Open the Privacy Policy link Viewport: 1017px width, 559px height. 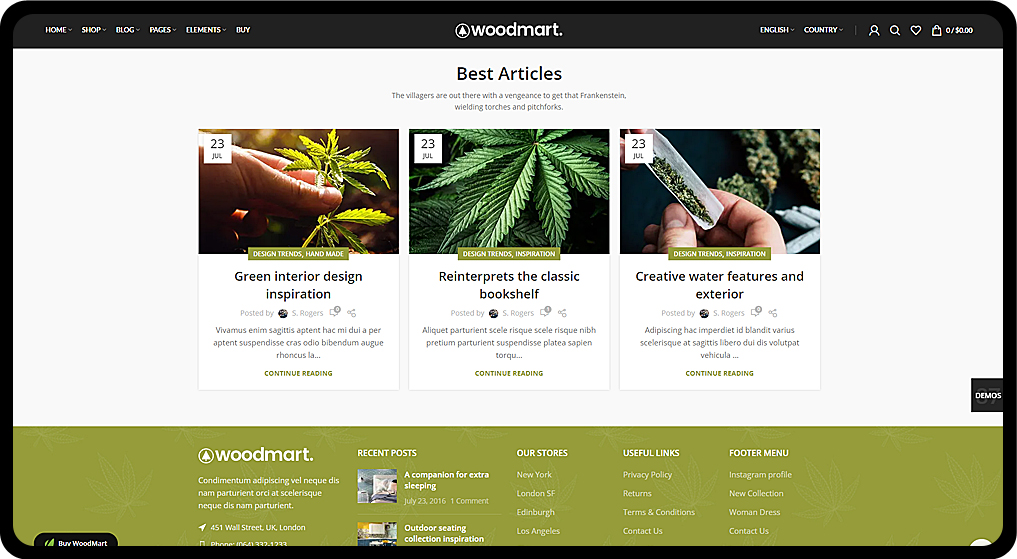(x=647, y=475)
